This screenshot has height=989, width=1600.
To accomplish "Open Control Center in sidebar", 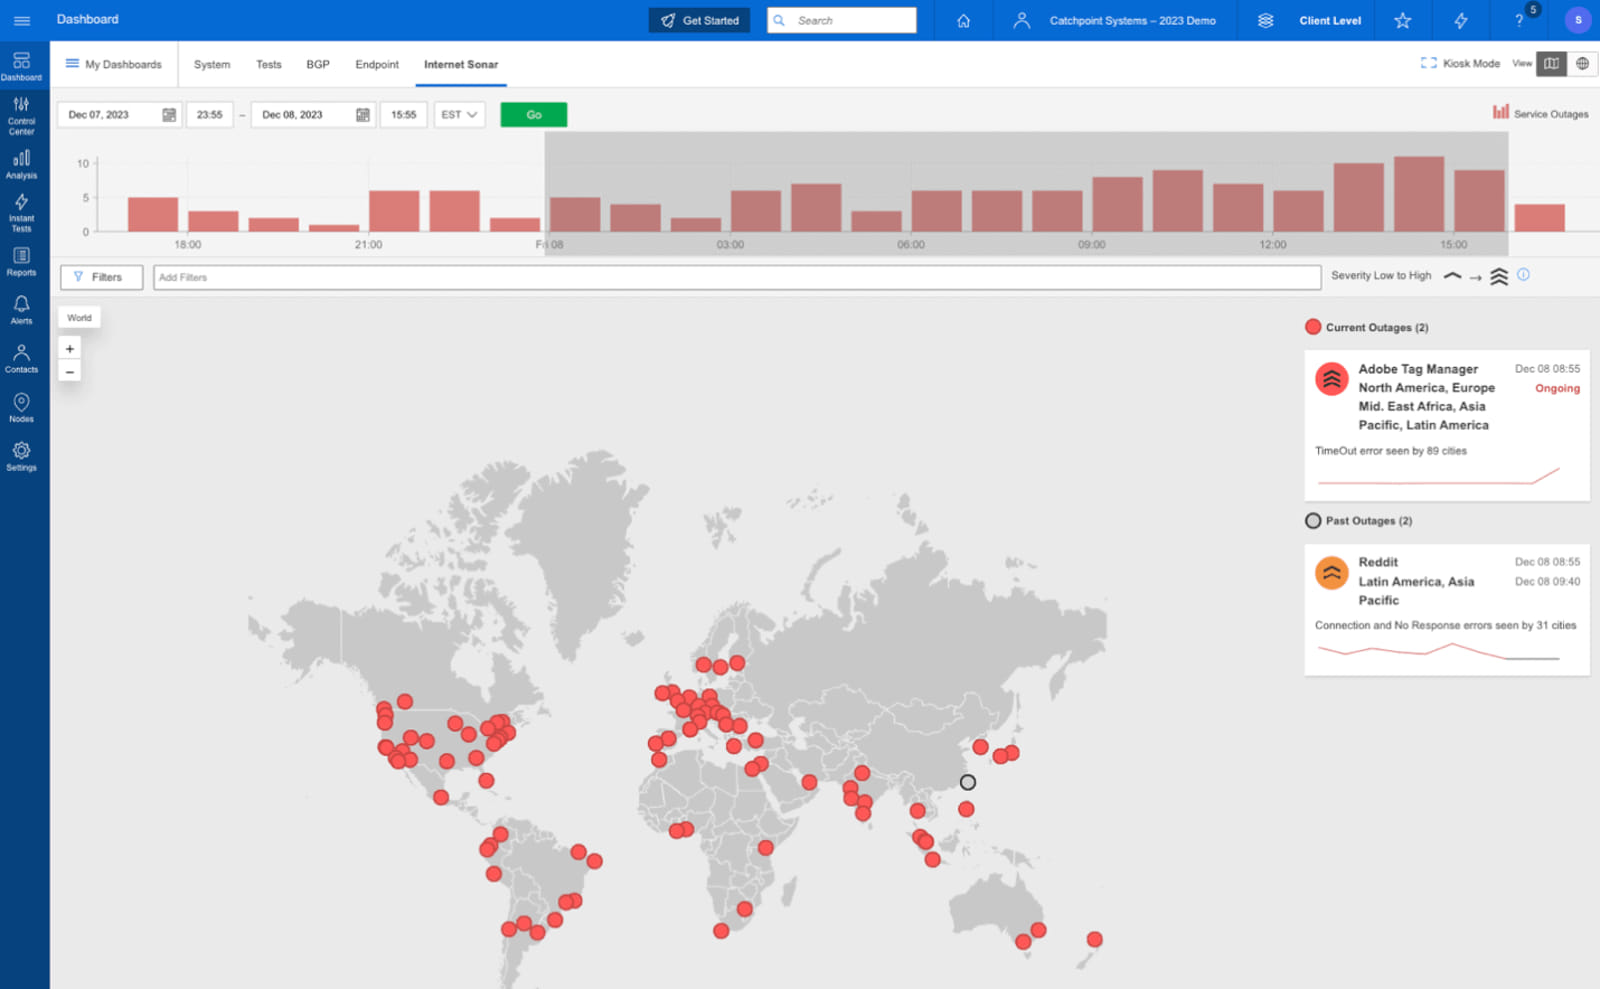I will coord(21,116).
